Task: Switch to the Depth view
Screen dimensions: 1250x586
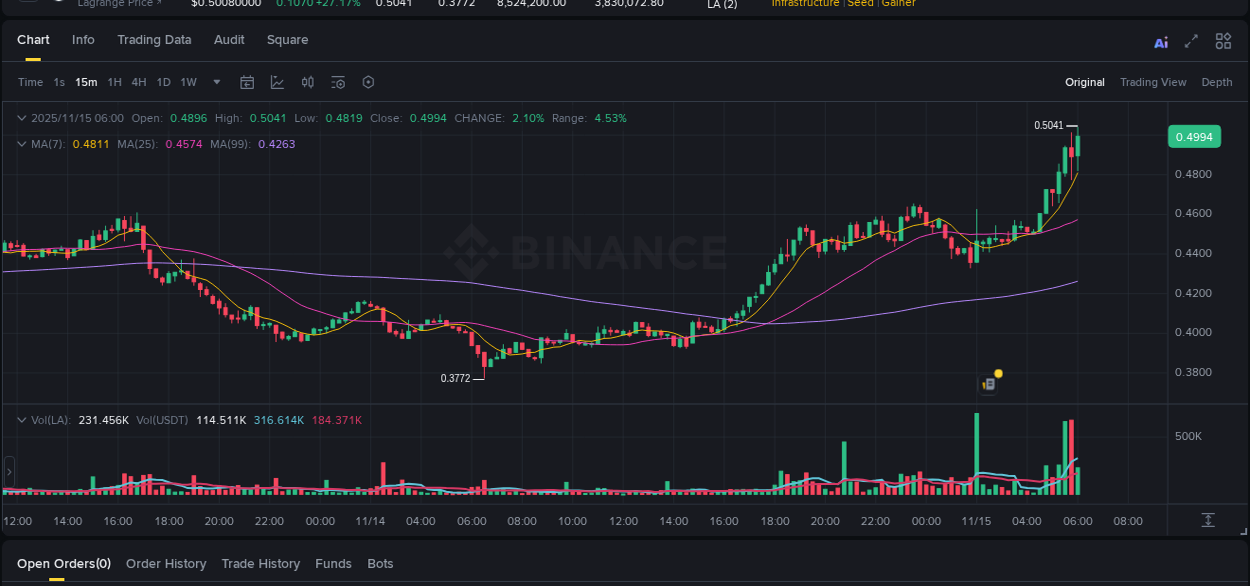Action: click(1217, 82)
